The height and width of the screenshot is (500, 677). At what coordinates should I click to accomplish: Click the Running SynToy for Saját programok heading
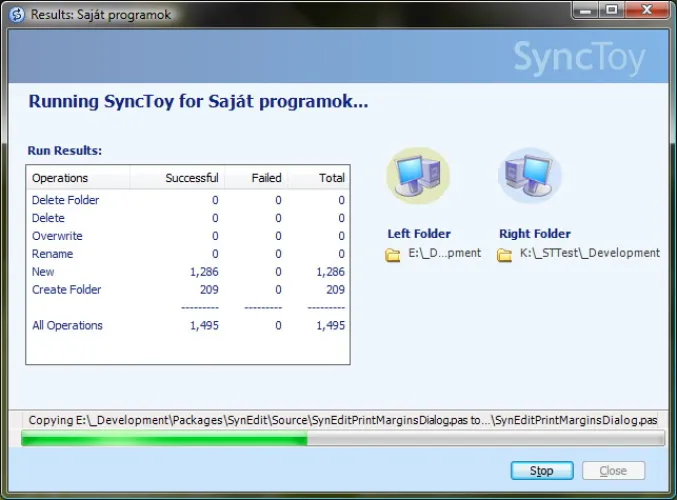tap(198, 102)
